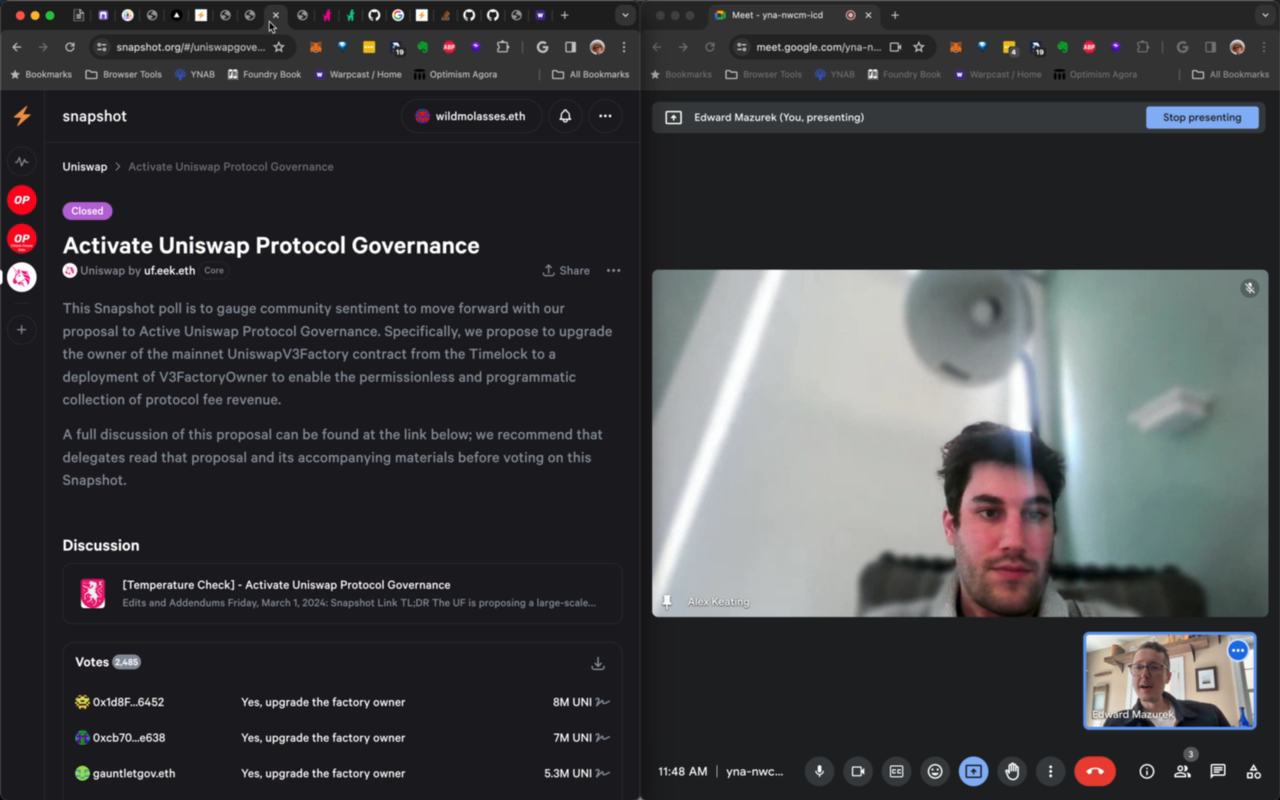The width and height of the screenshot is (1280, 800).
Task: Open wildmolasses.eth account button
Action: pos(472,116)
